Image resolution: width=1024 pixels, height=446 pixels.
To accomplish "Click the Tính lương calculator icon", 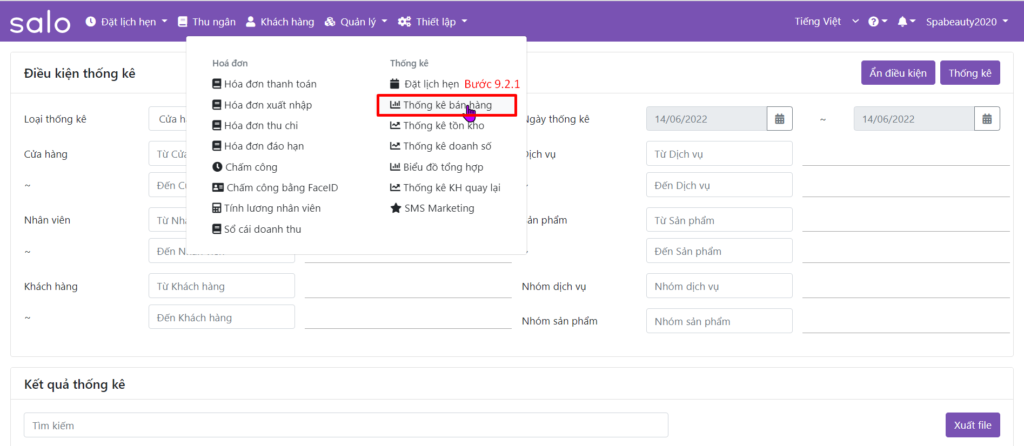I will point(217,208).
